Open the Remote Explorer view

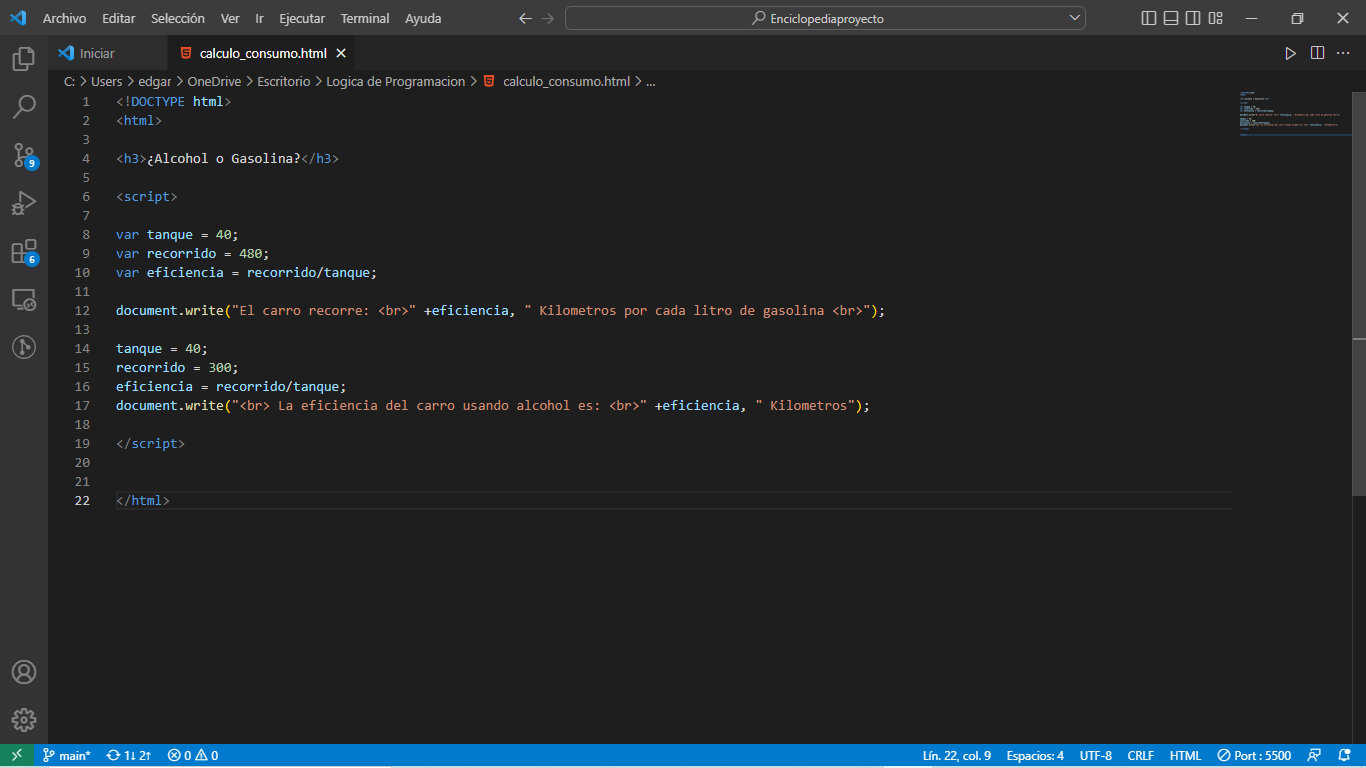click(24, 299)
